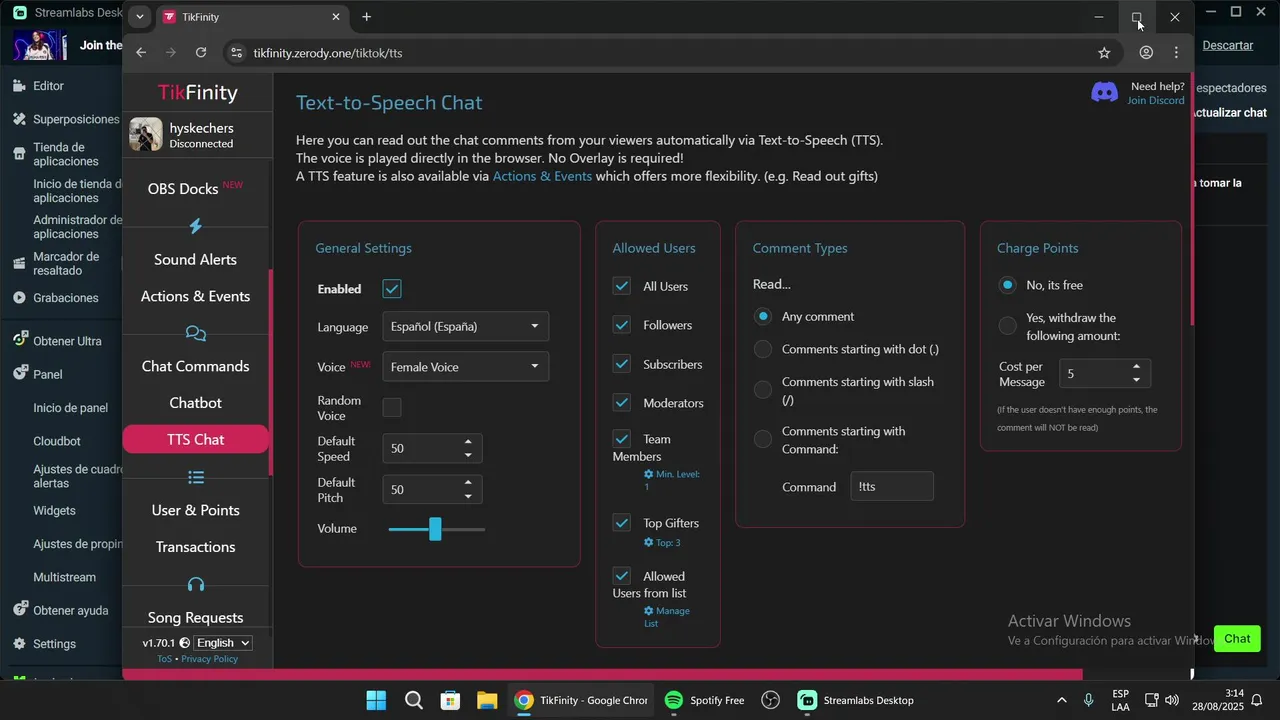This screenshot has height=720, width=1280.
Task: Open Windows Start menu
Action: pos(376,700)
